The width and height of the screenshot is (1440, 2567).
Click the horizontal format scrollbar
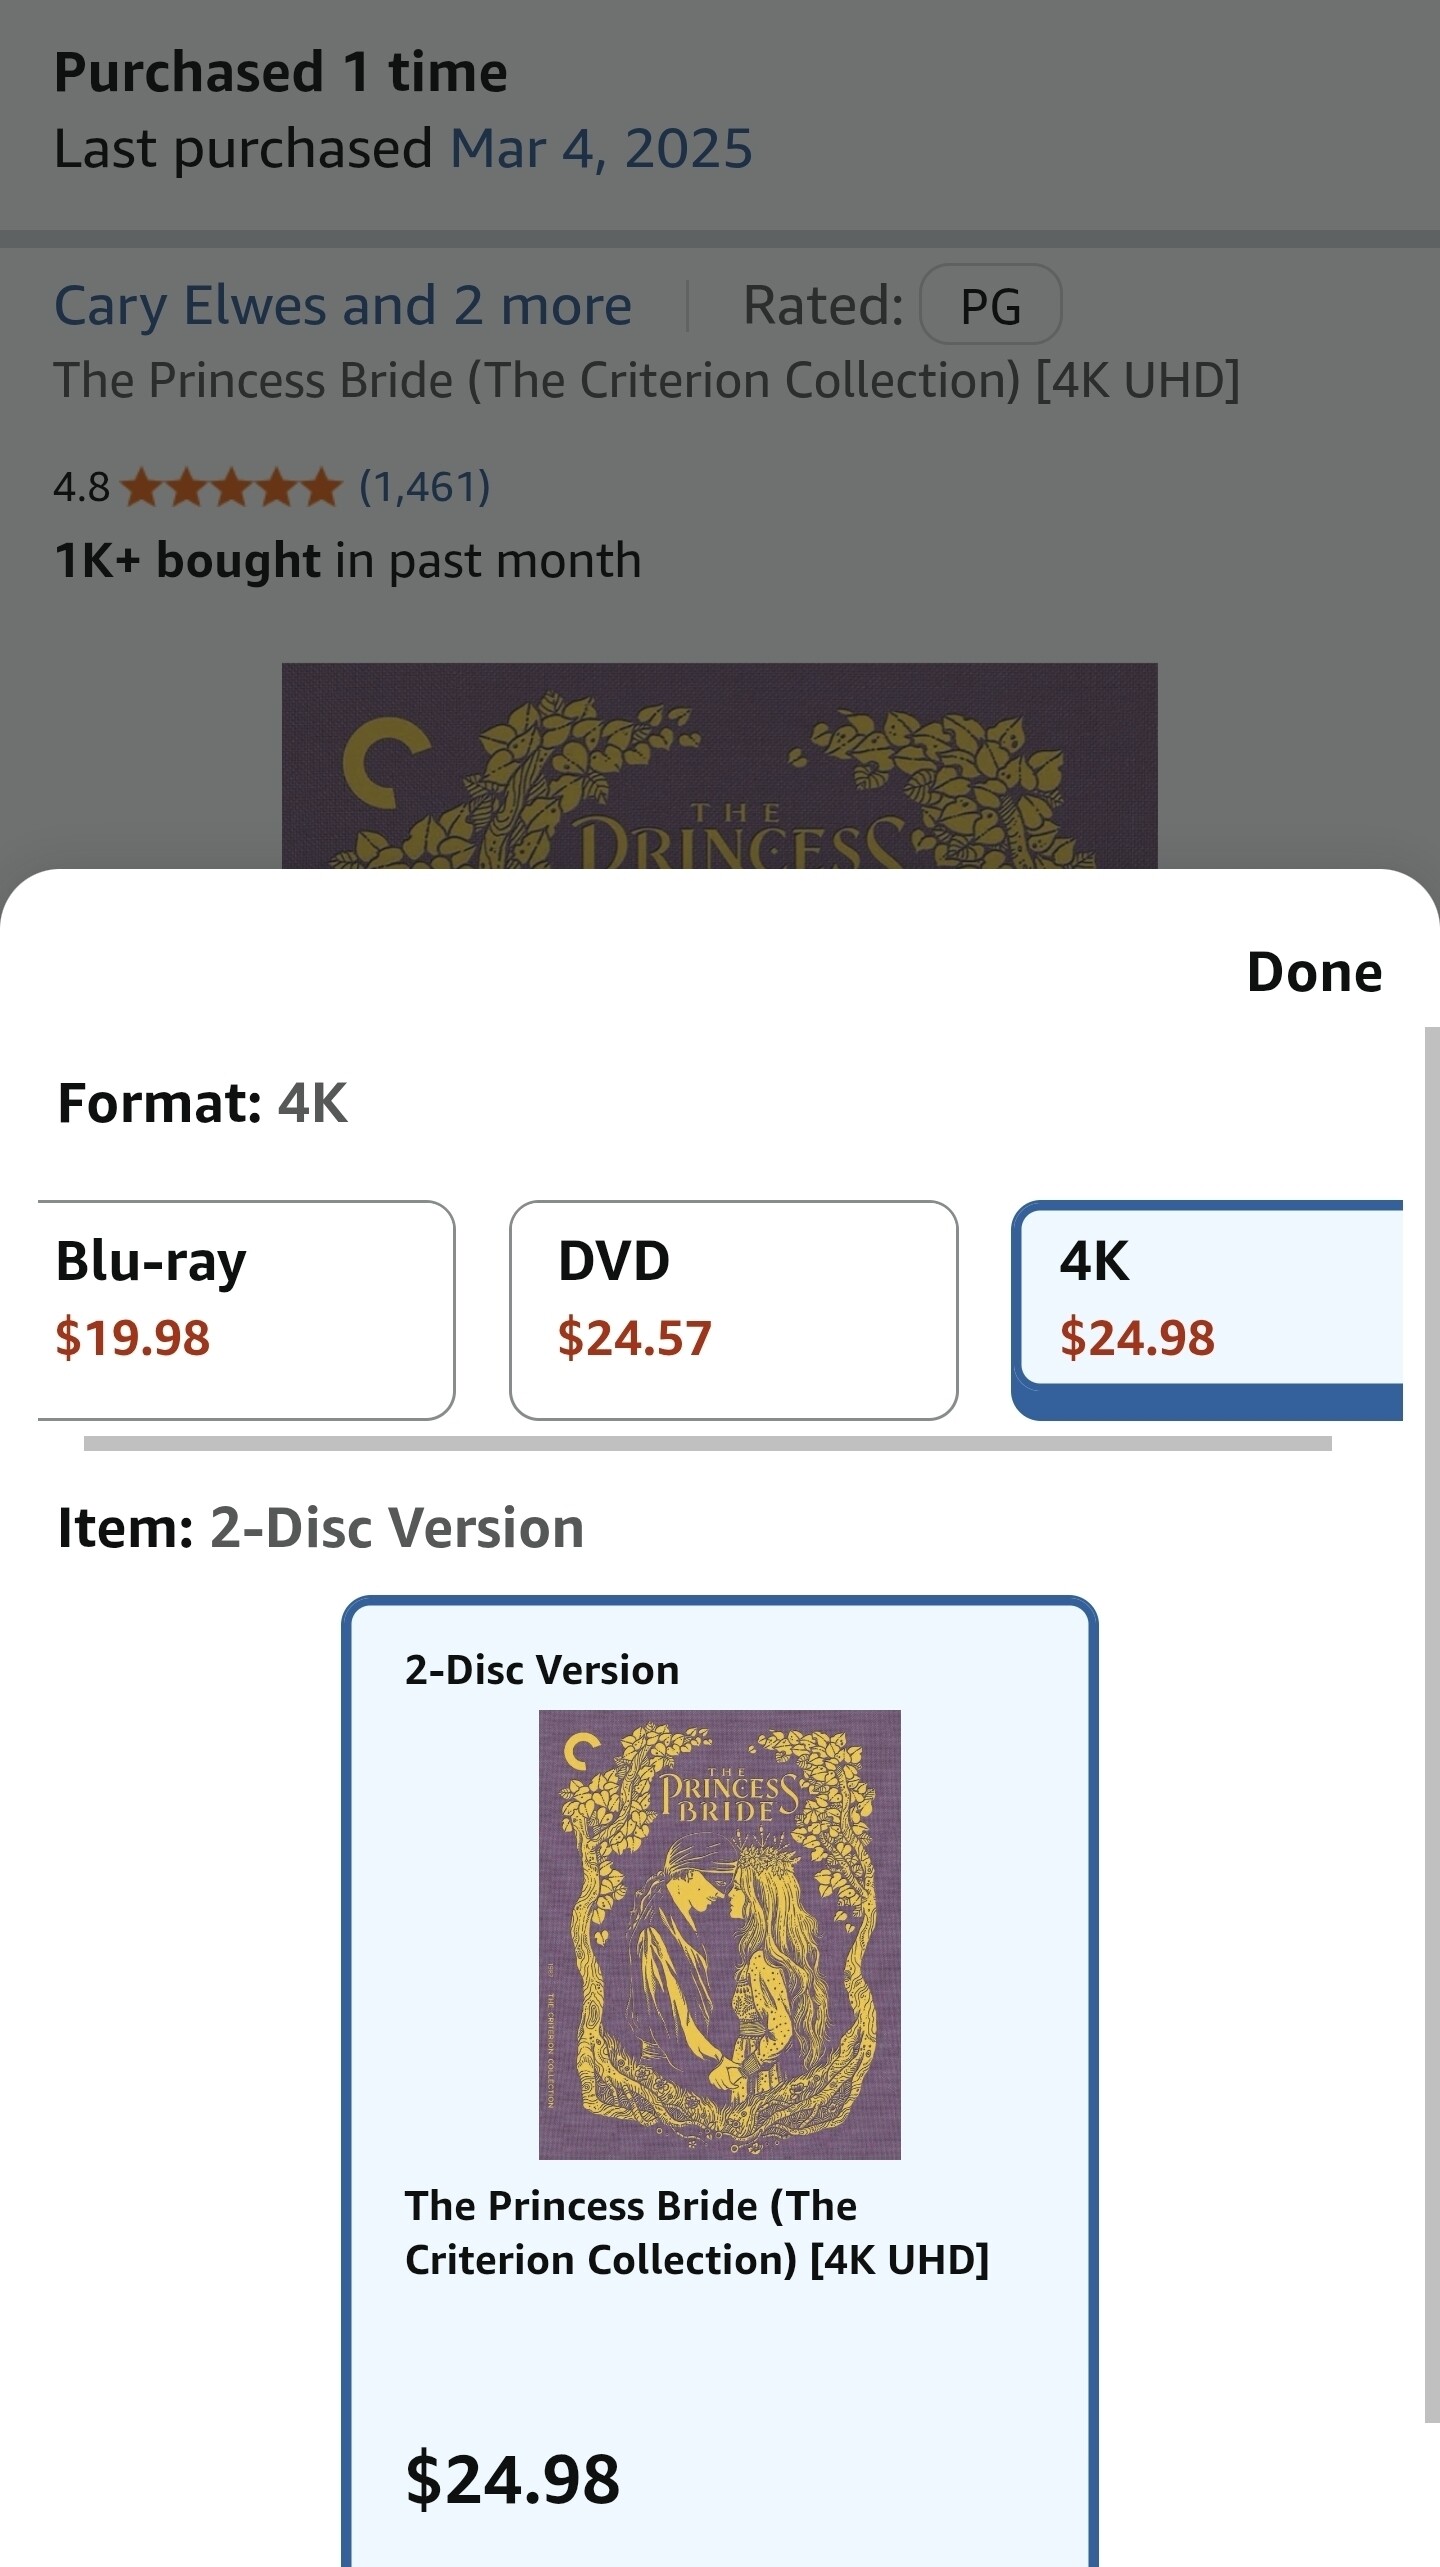point(708,1443)
